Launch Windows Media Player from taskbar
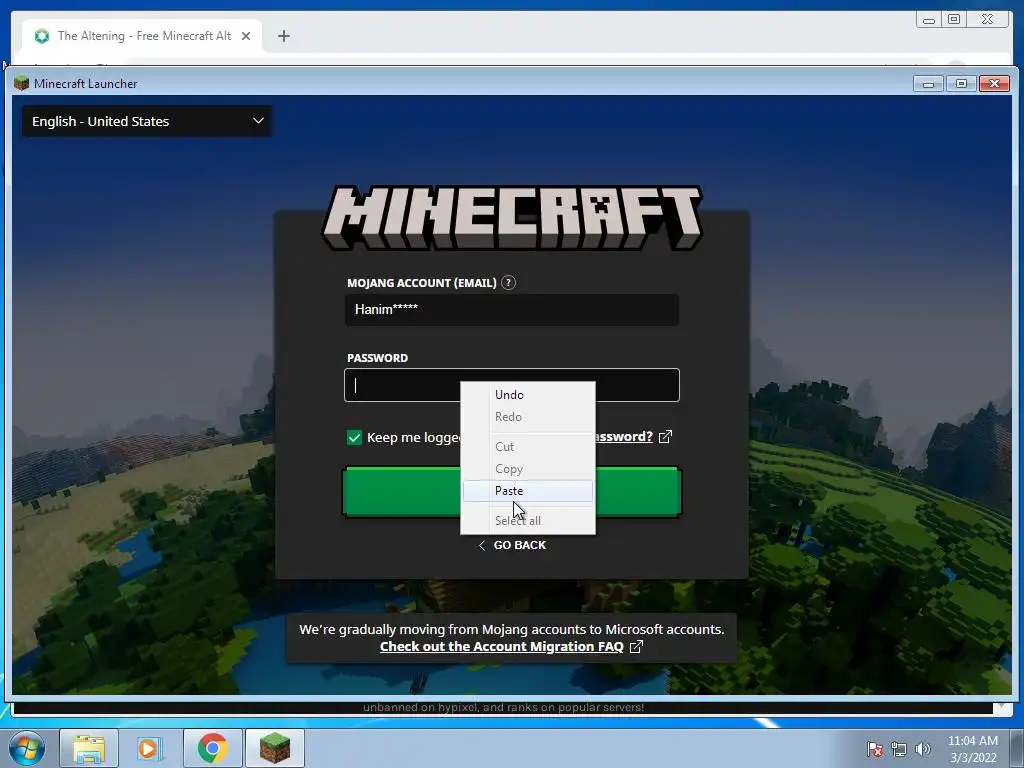The width and height of the screenshot is (1024, 768). tap(149, 748)
